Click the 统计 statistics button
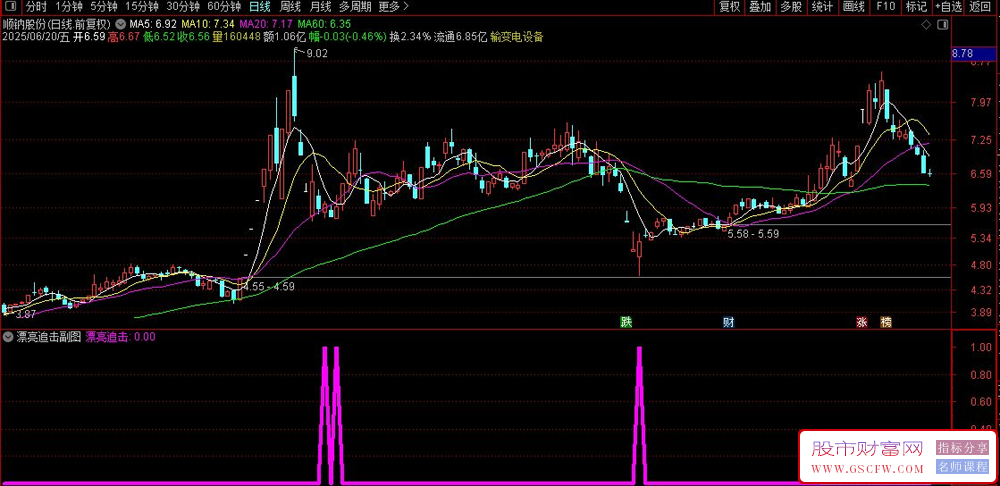This screenshot has height=486, width=1000. pyautogui.click(x=822, y=6)
